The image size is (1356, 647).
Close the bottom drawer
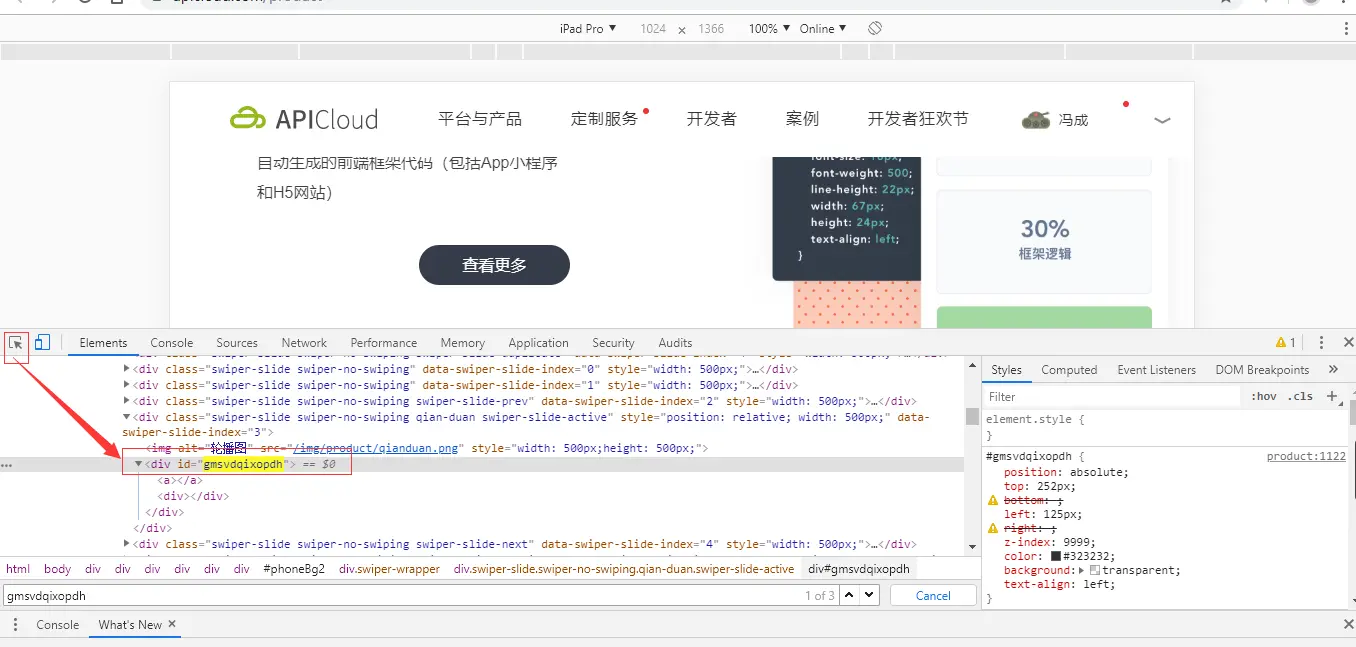coord(1348,624)
